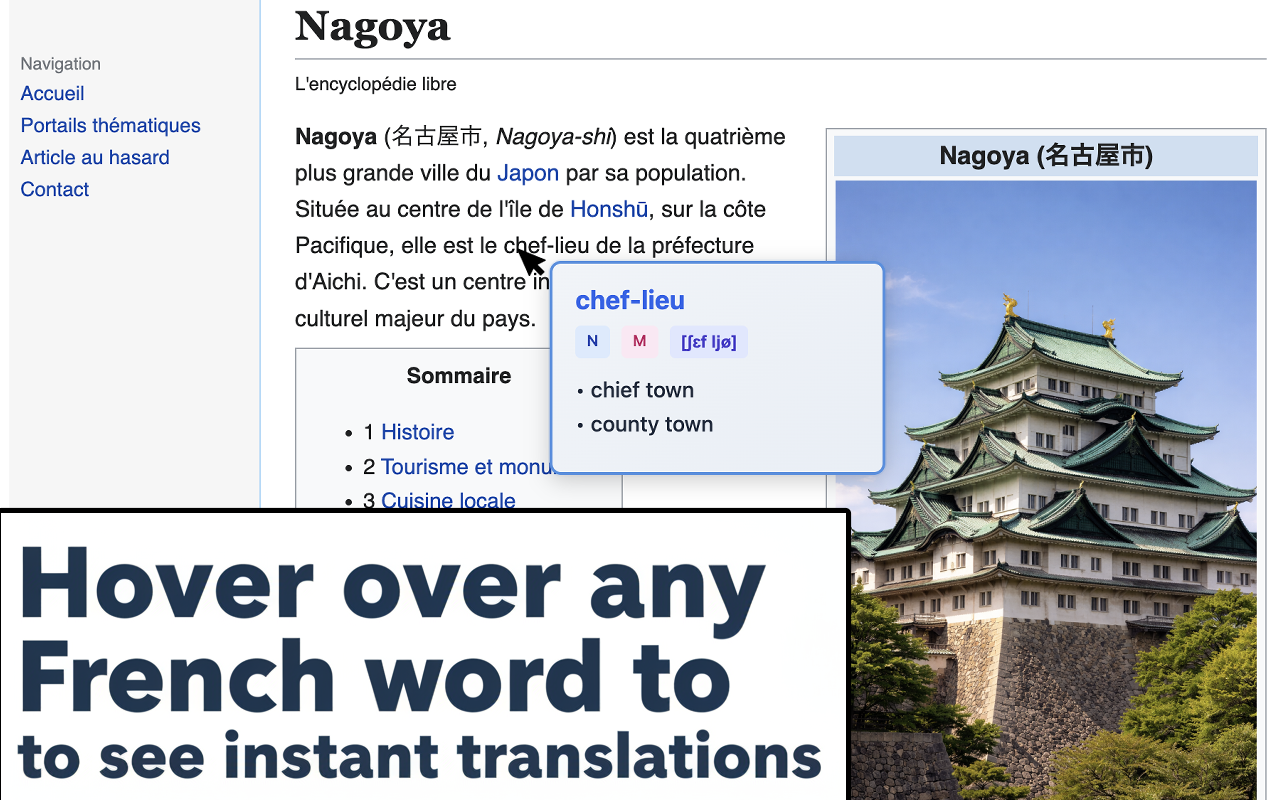Click the Sommaire heading
This screenshot has width=1280, height=800.
click(459, 376)
